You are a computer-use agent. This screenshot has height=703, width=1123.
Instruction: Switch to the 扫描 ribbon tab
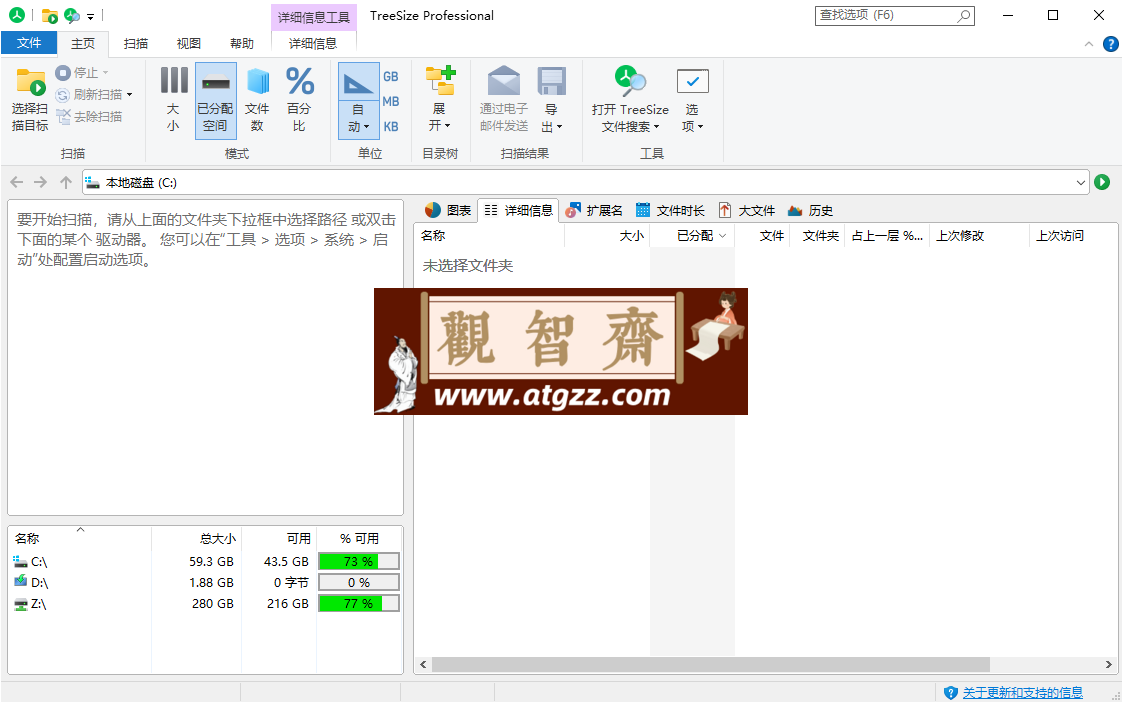(x=135, y=44)
